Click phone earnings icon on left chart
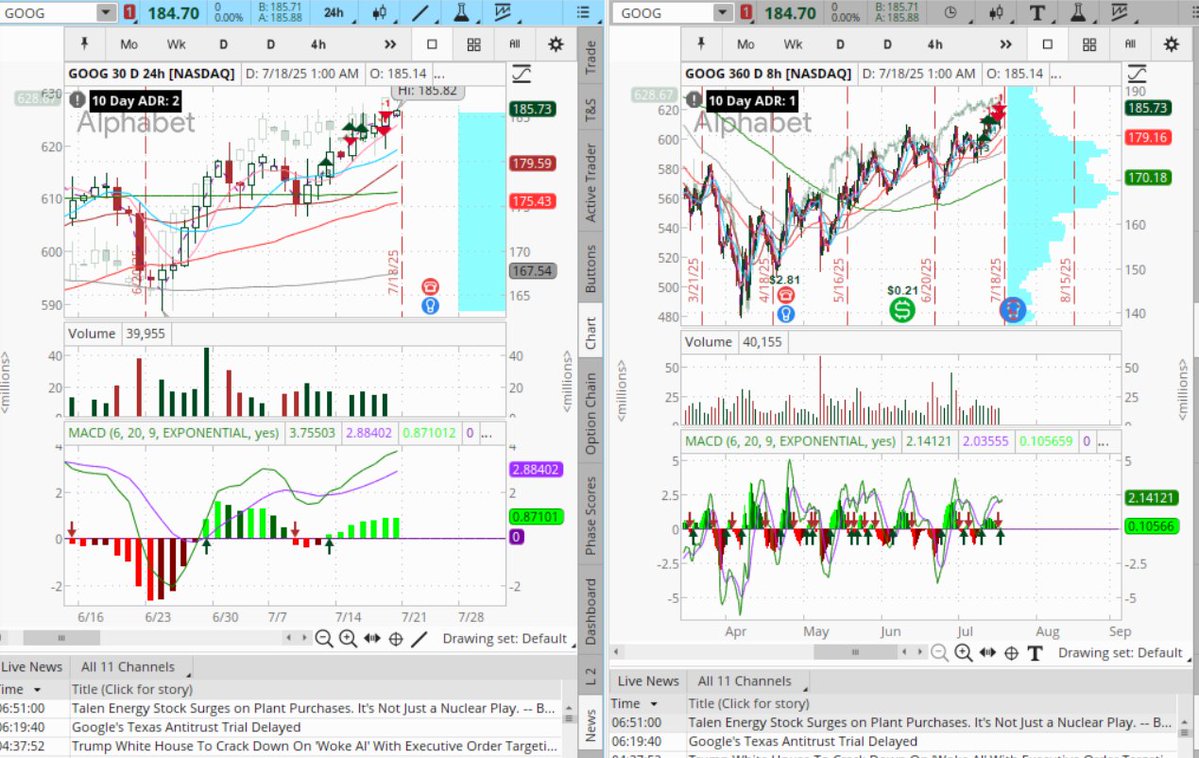This screenshot has width=1199, height=758. click(430, 287)
